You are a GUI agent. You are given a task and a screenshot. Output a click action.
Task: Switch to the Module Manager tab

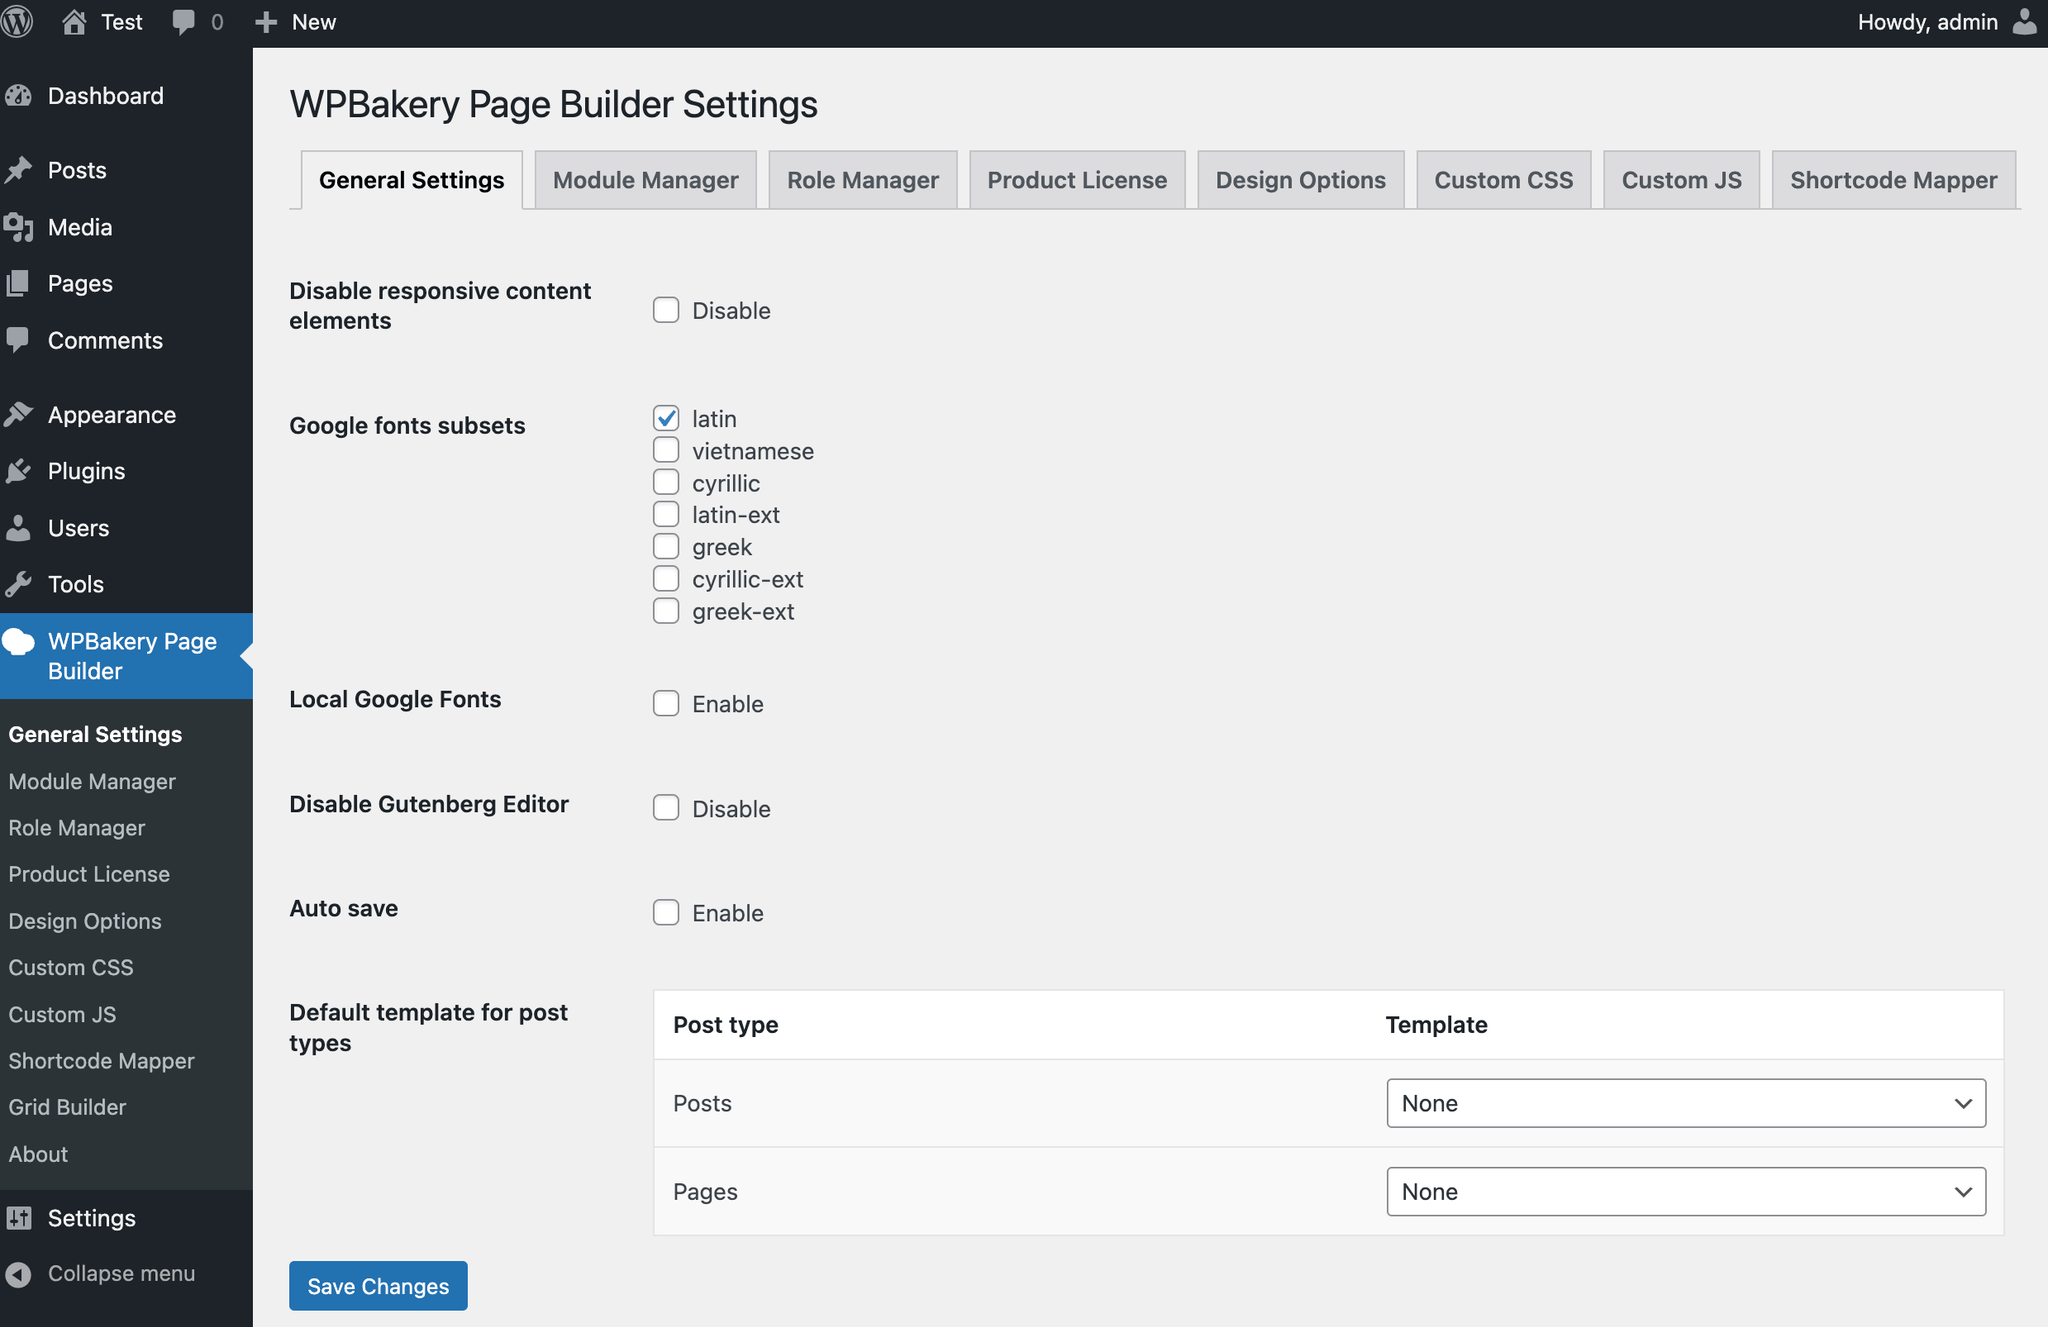645,180
